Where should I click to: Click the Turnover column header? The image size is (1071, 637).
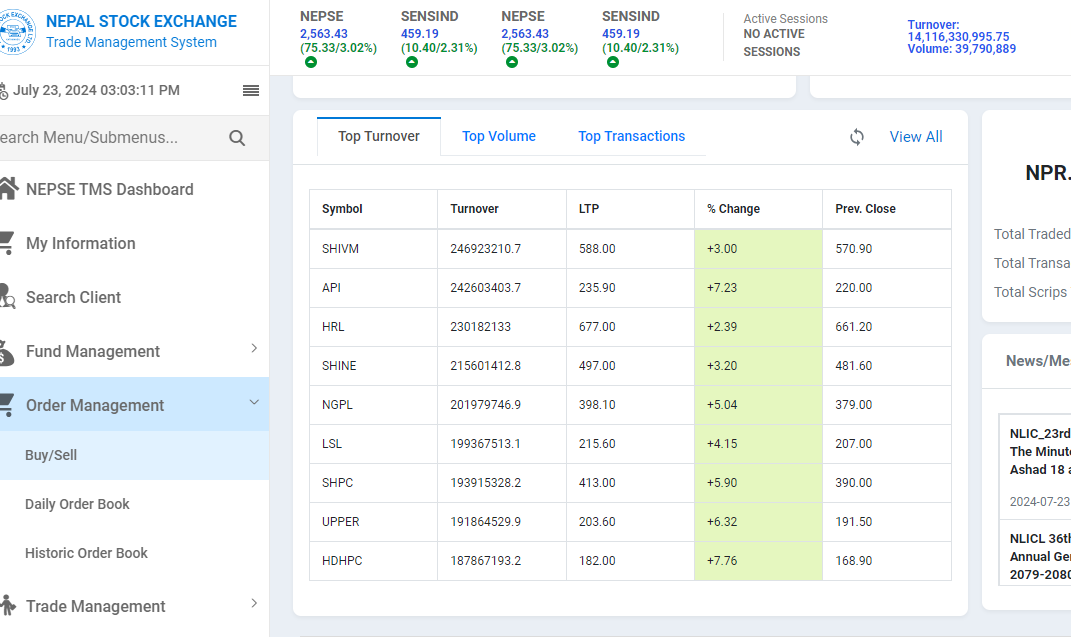coord(502,209)
